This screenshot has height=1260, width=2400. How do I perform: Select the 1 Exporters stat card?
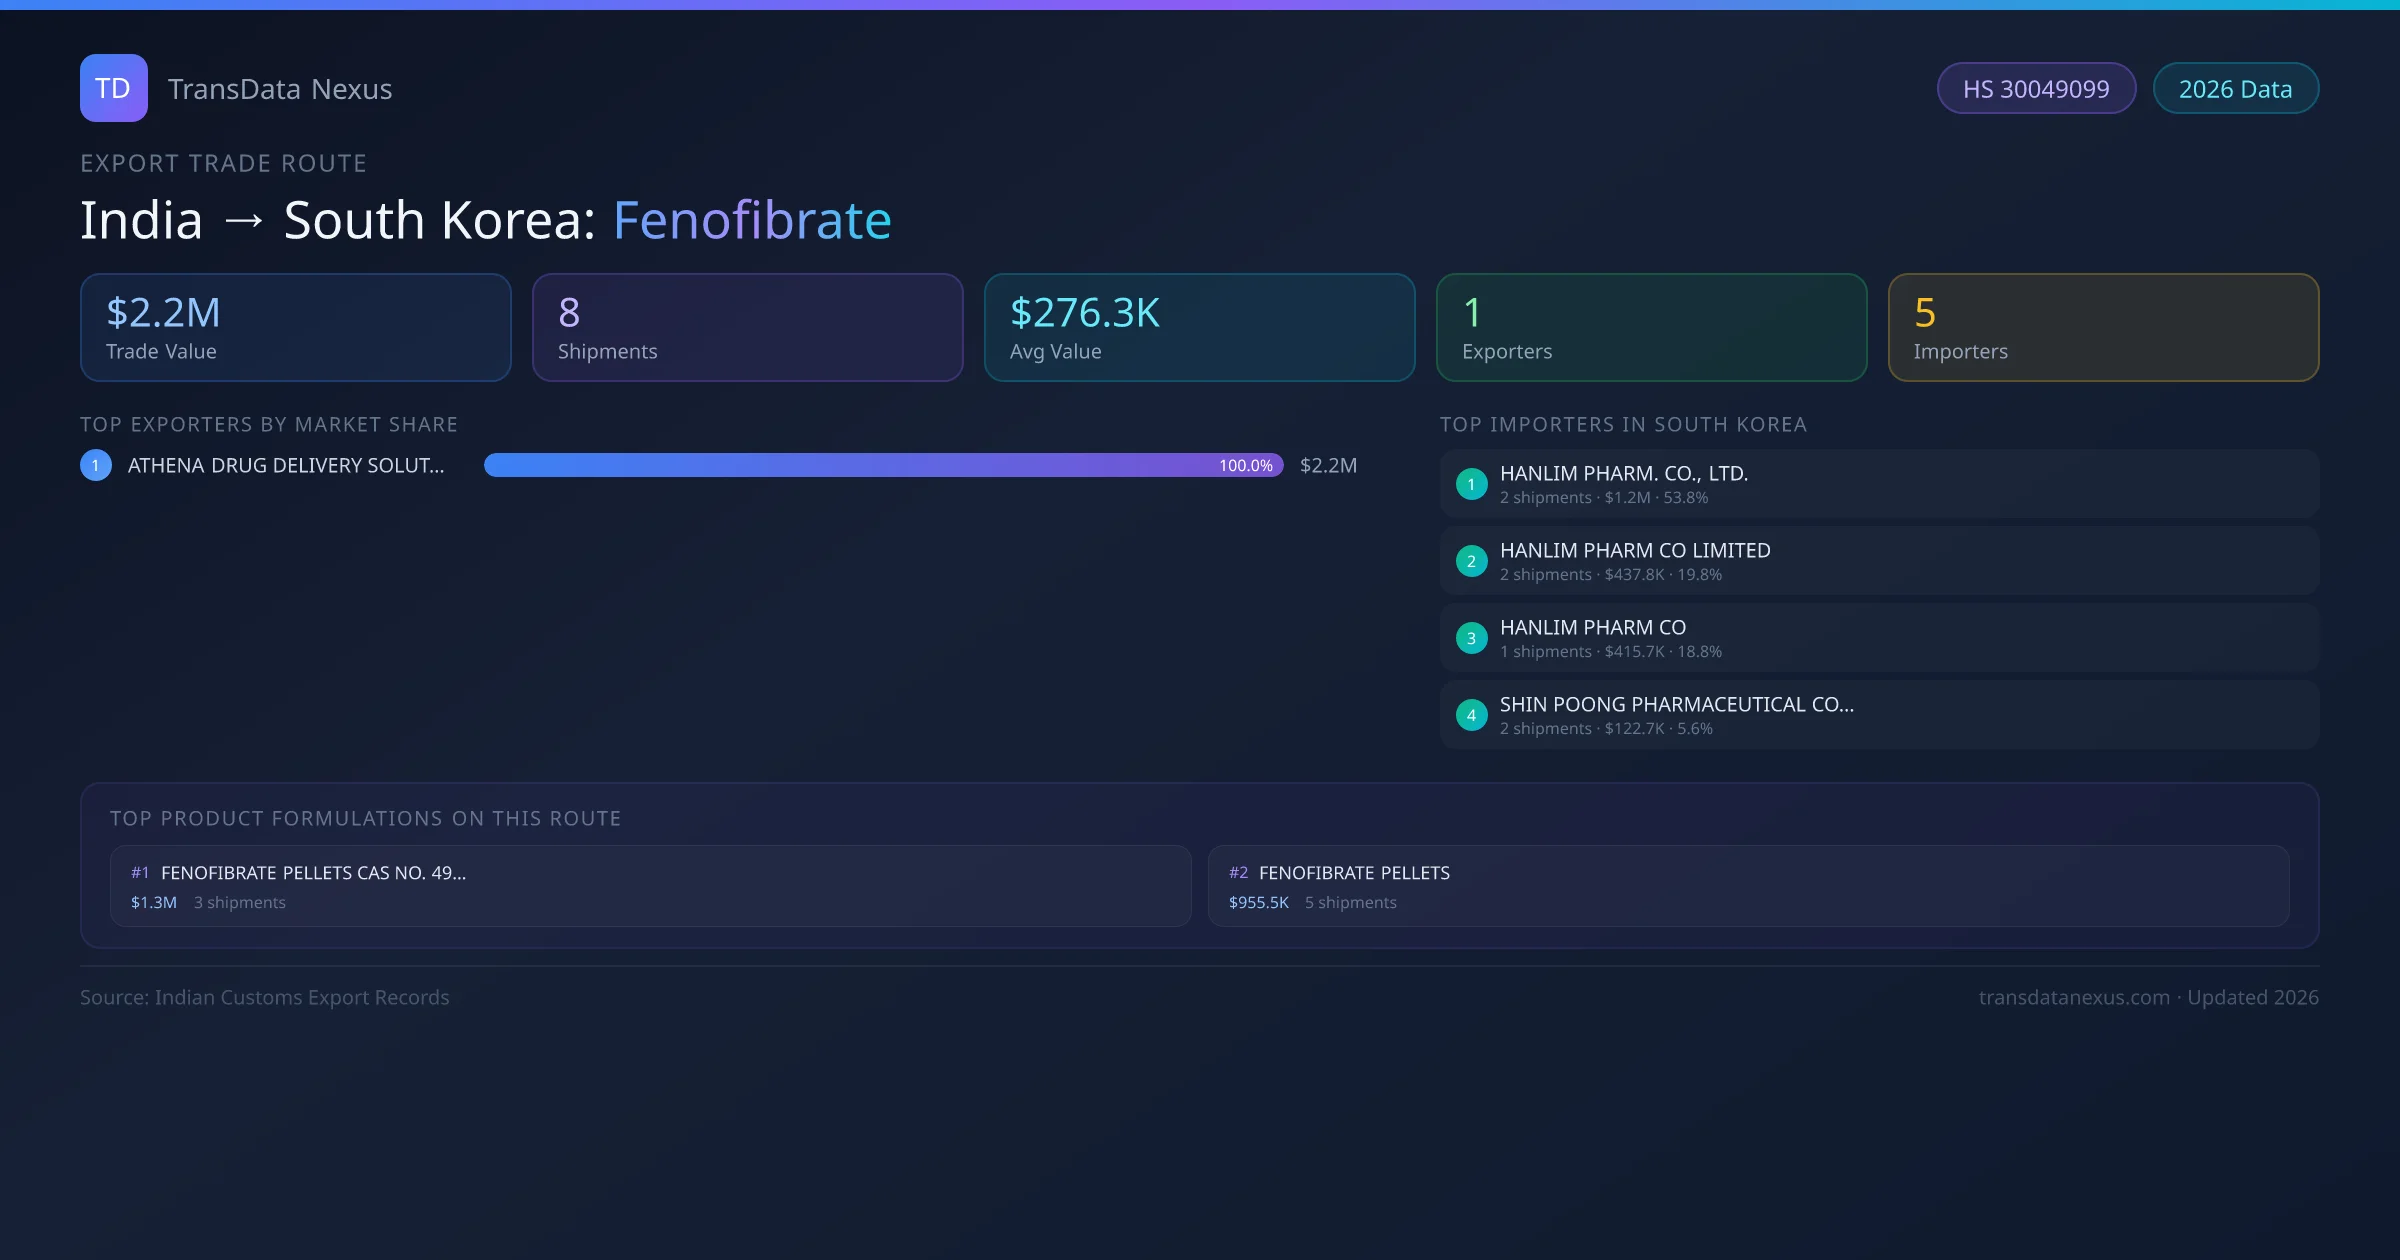click(1651, 328)
